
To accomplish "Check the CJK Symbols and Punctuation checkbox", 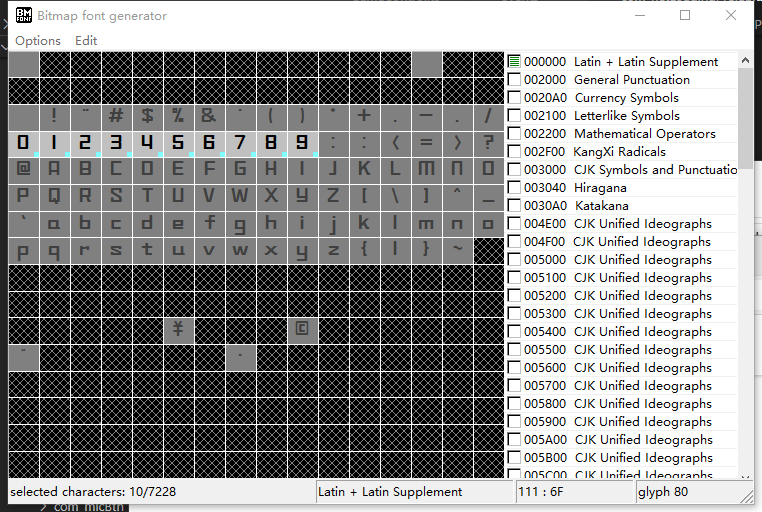I will point(514,170).
